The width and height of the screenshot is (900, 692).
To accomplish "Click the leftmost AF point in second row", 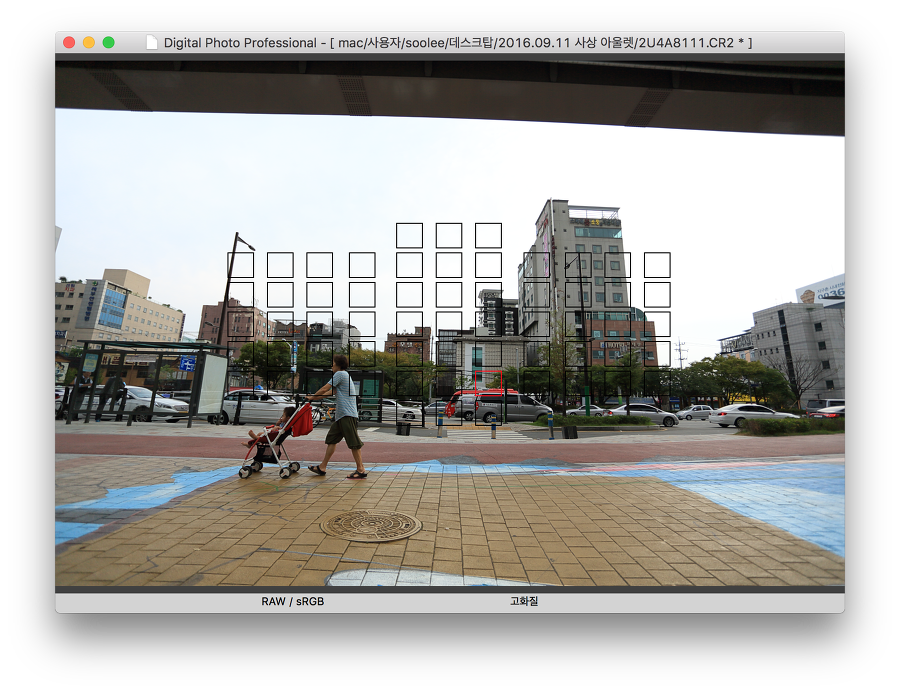I will click(x=241, y=265).
